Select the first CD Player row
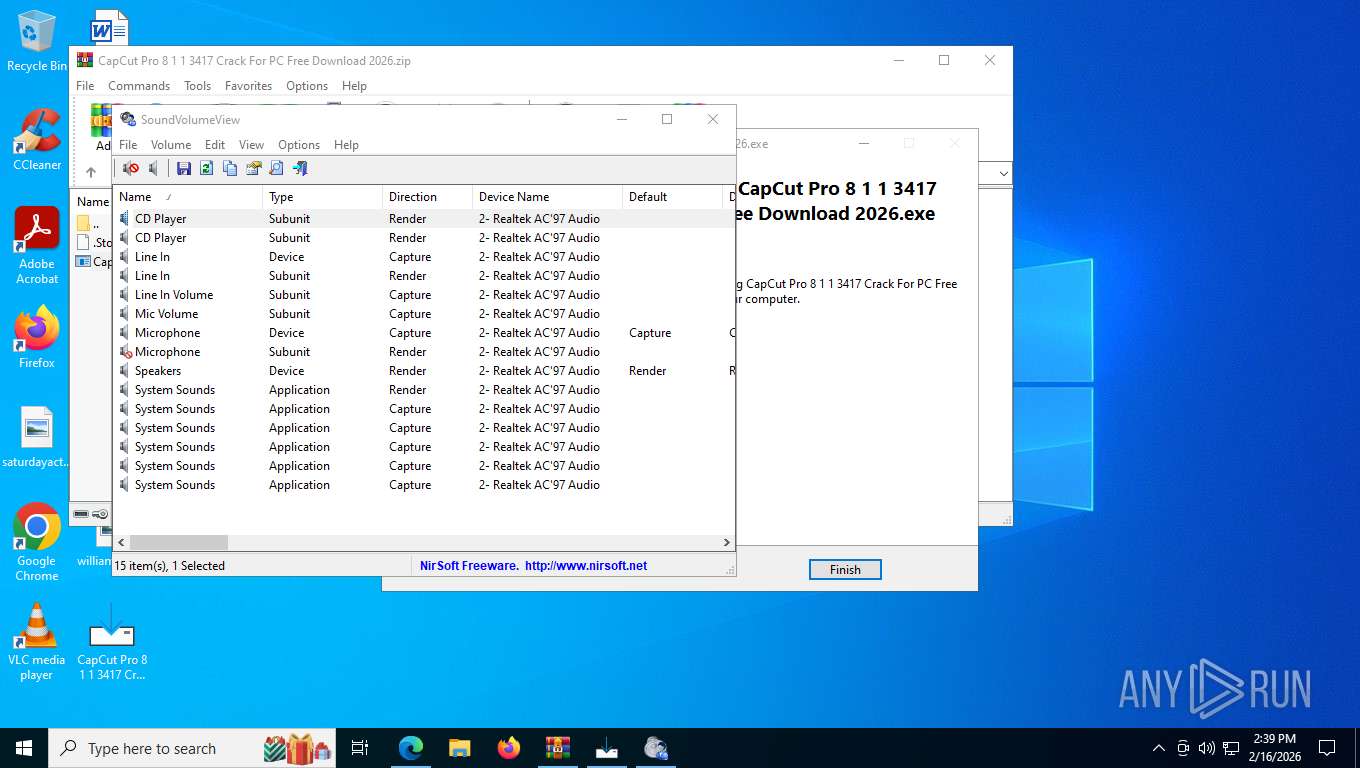The width and height of the screenshot is (1360, 768). coord(424,219)
